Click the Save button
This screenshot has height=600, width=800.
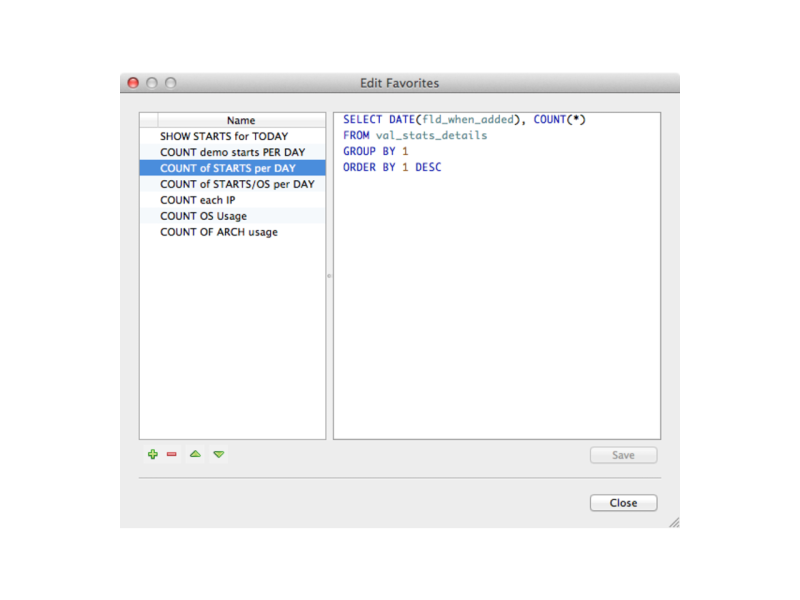(x=623, y=455)
